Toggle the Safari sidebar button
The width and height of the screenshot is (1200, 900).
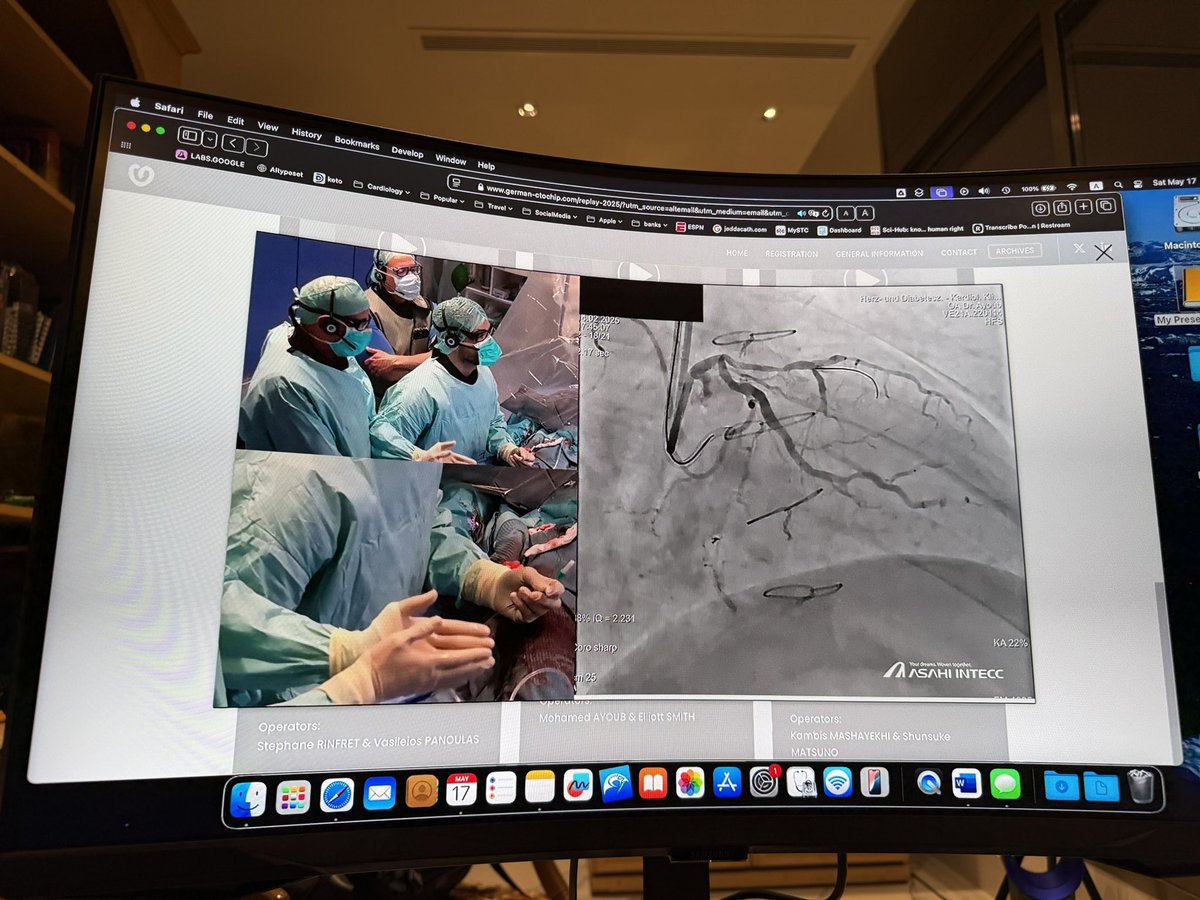191,135
